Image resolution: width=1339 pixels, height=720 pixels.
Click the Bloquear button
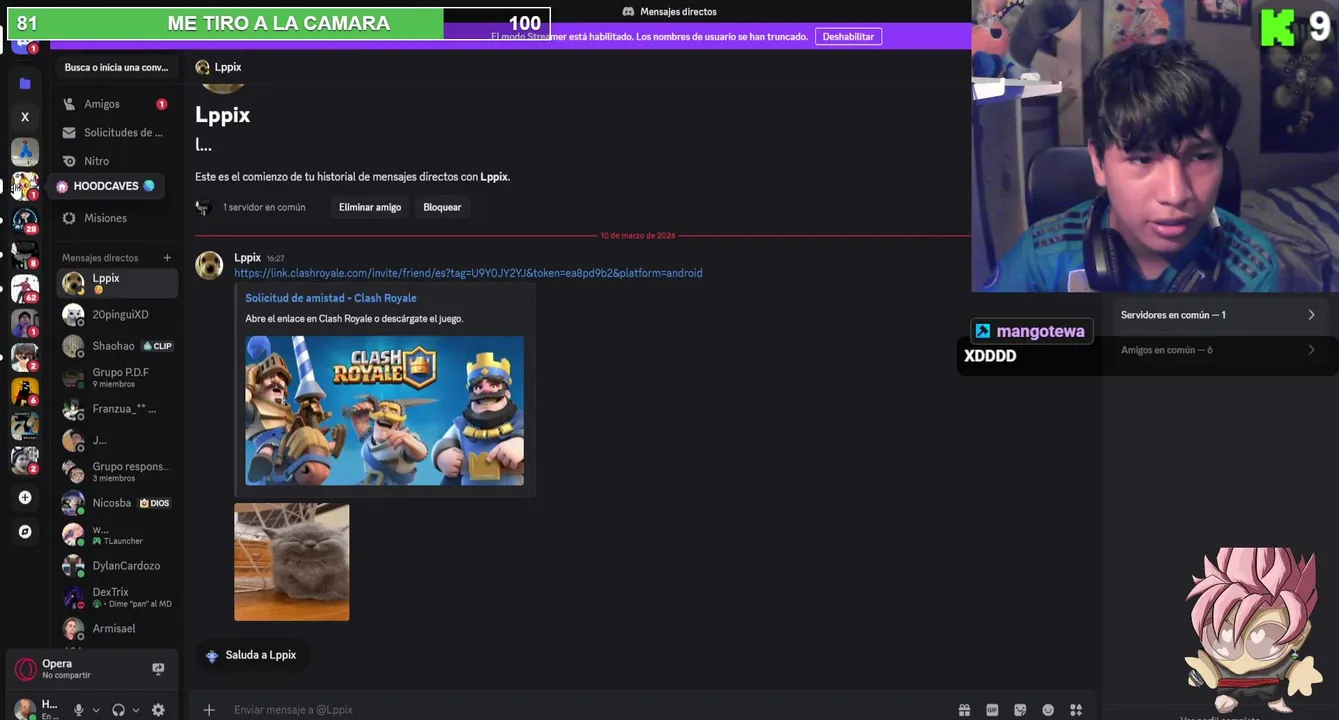click(x=442, y=207)
